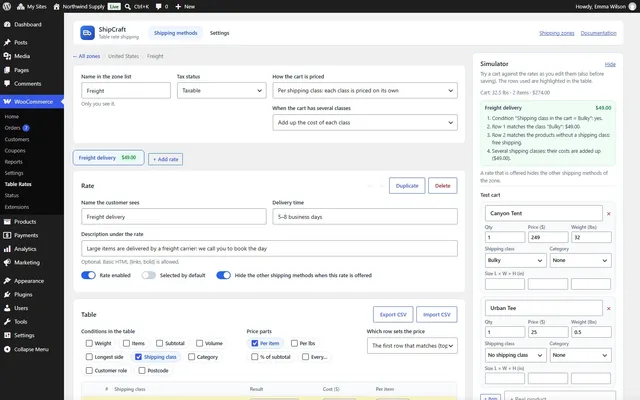Click the Northwind Supply home icon
The image size is (640, 400).
click(56, 7)
